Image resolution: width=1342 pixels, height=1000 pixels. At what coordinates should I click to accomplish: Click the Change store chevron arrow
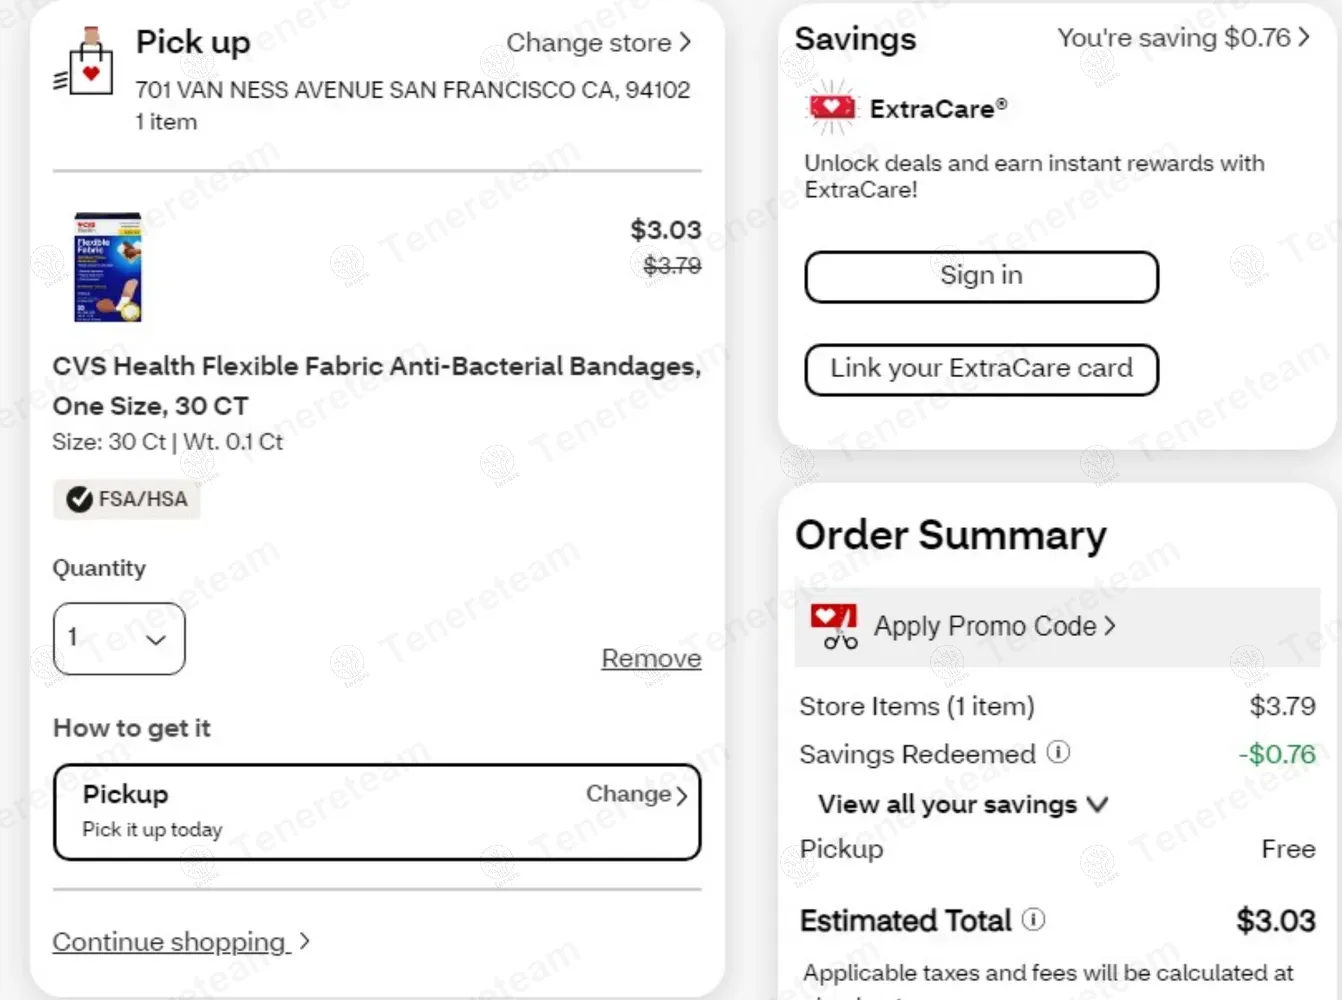pos(685,42)
